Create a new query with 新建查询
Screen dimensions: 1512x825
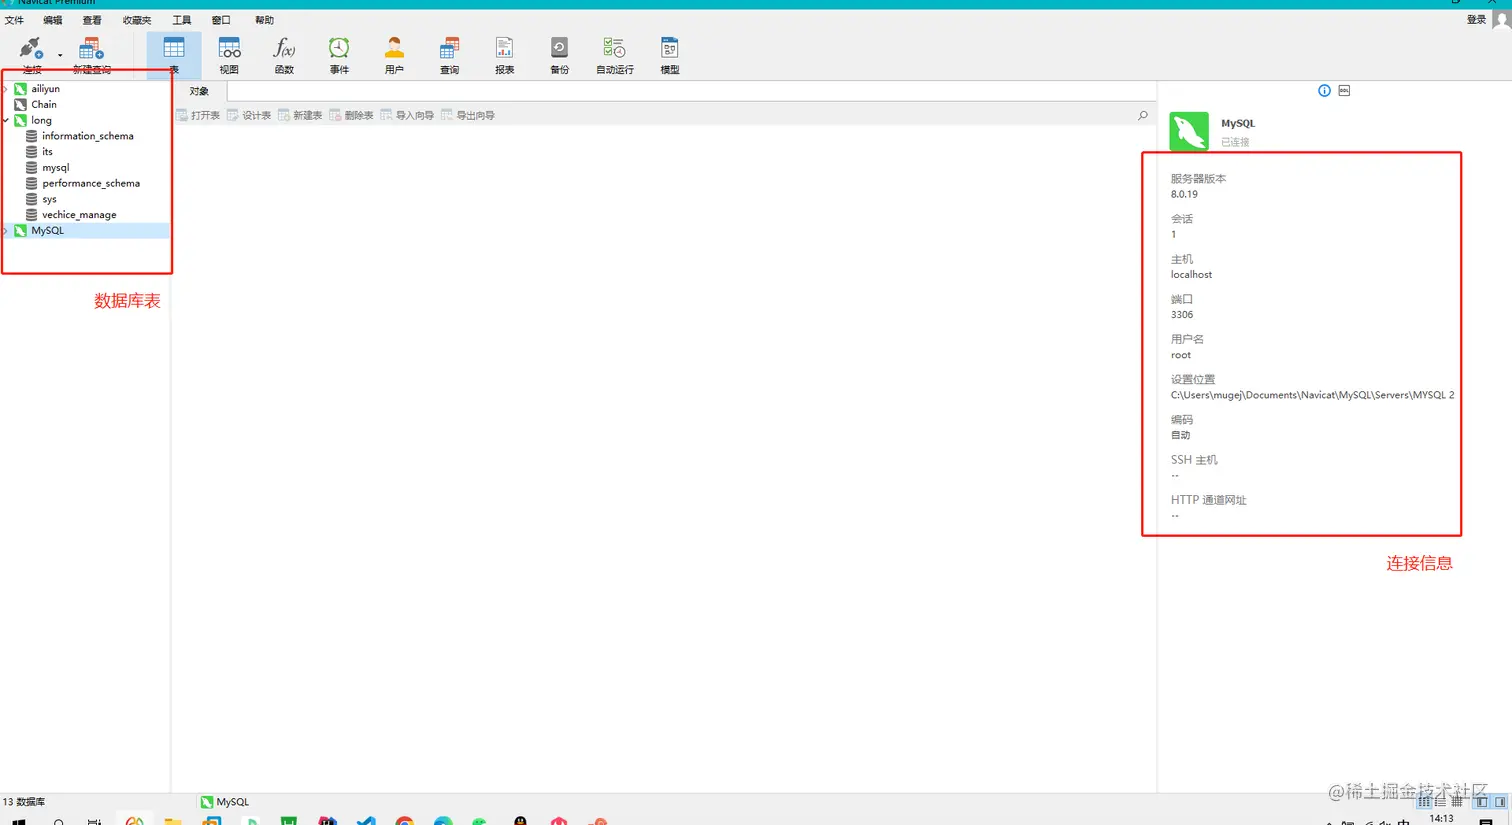[92, 55]
